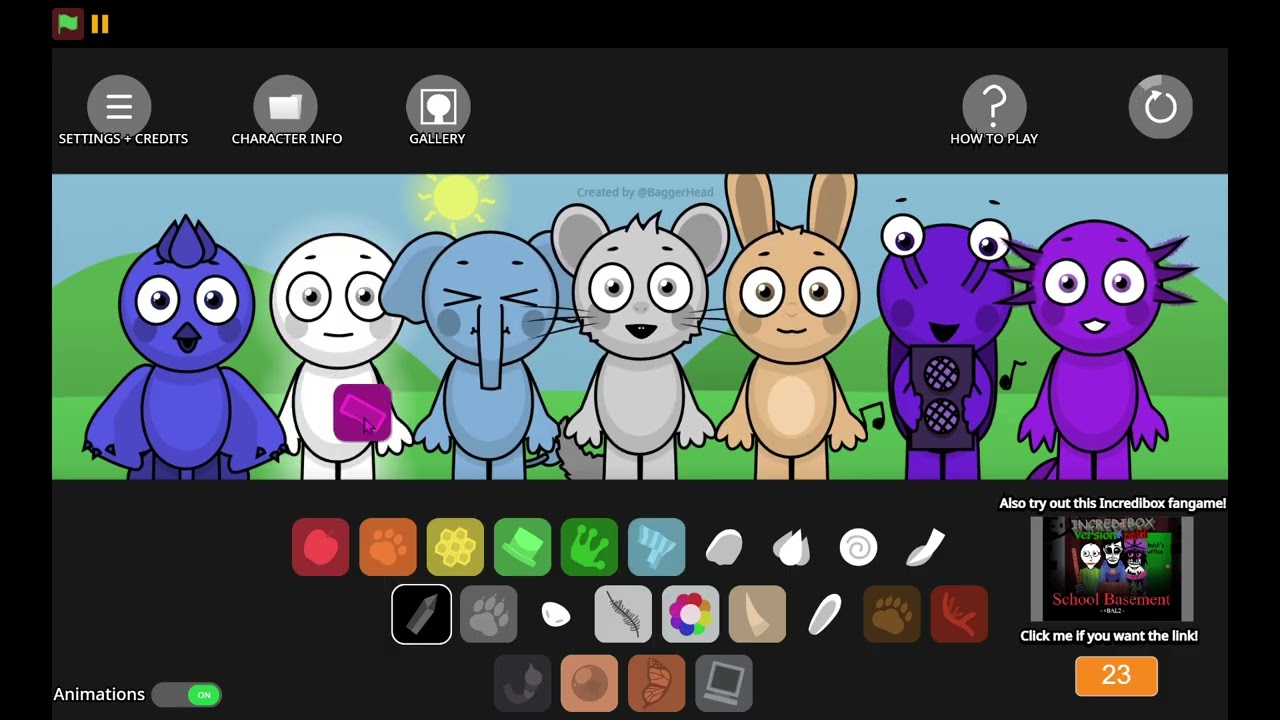This screenshot has height=720, width=1280.
Task: Choose the yellow honeycomb icon
Action: (x=455, y=547)
